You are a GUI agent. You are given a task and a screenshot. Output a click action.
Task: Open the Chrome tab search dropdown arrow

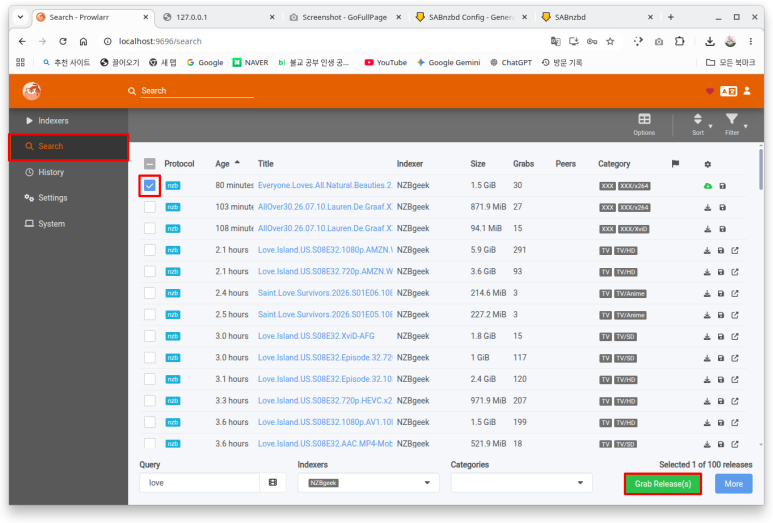(20, 17)
